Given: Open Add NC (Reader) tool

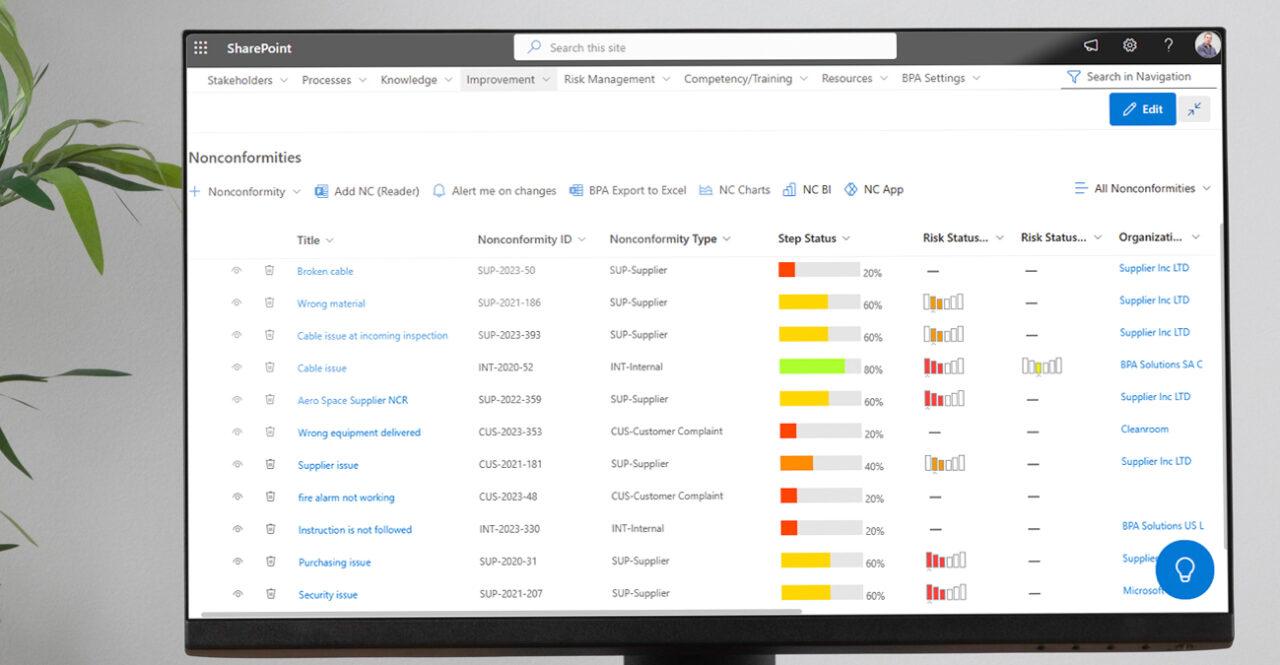Looking at the screenshot, I should click(x=367, y=191).
